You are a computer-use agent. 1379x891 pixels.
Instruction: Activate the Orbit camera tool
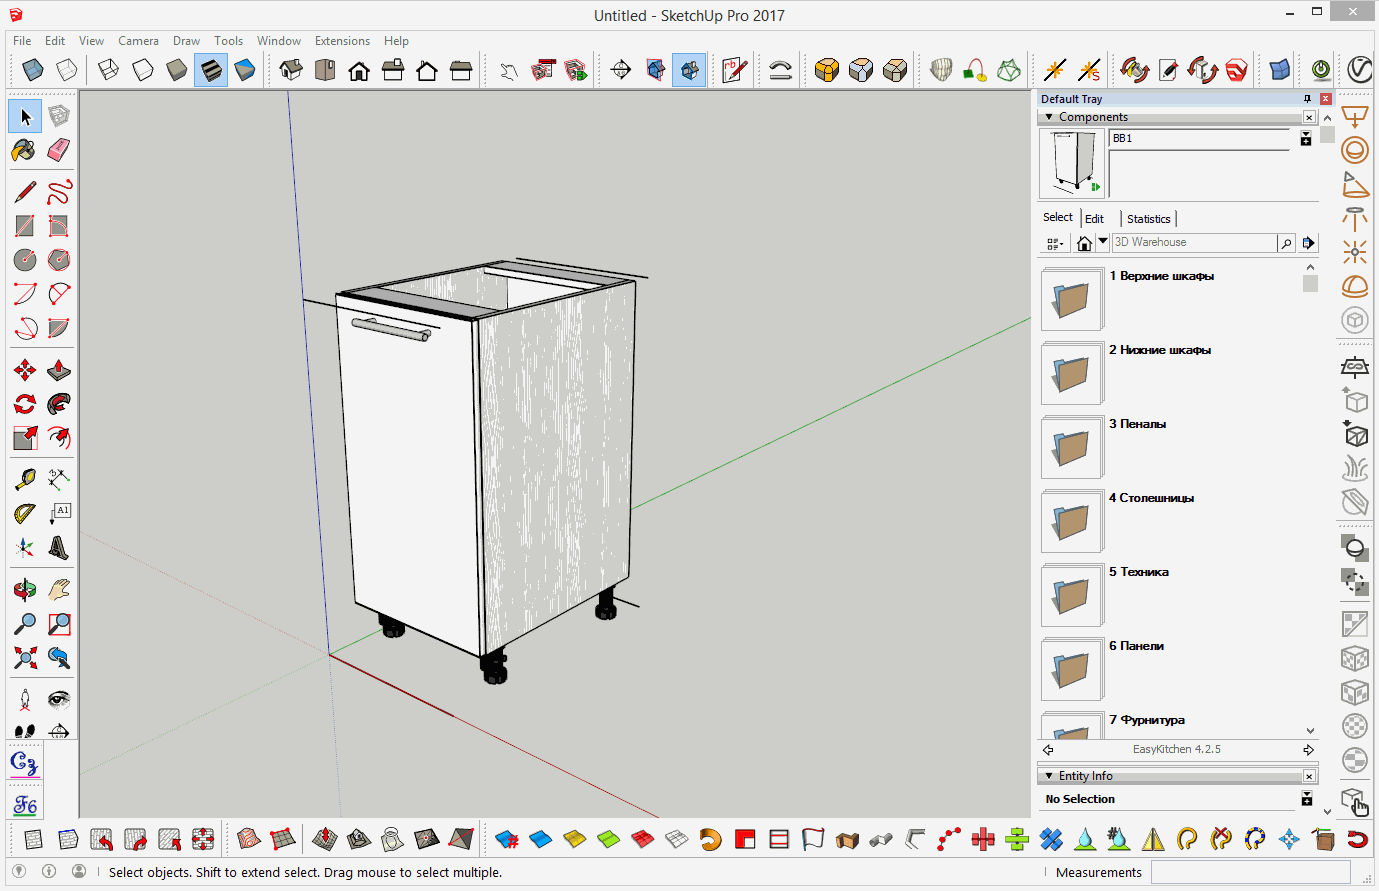(25, 590)
